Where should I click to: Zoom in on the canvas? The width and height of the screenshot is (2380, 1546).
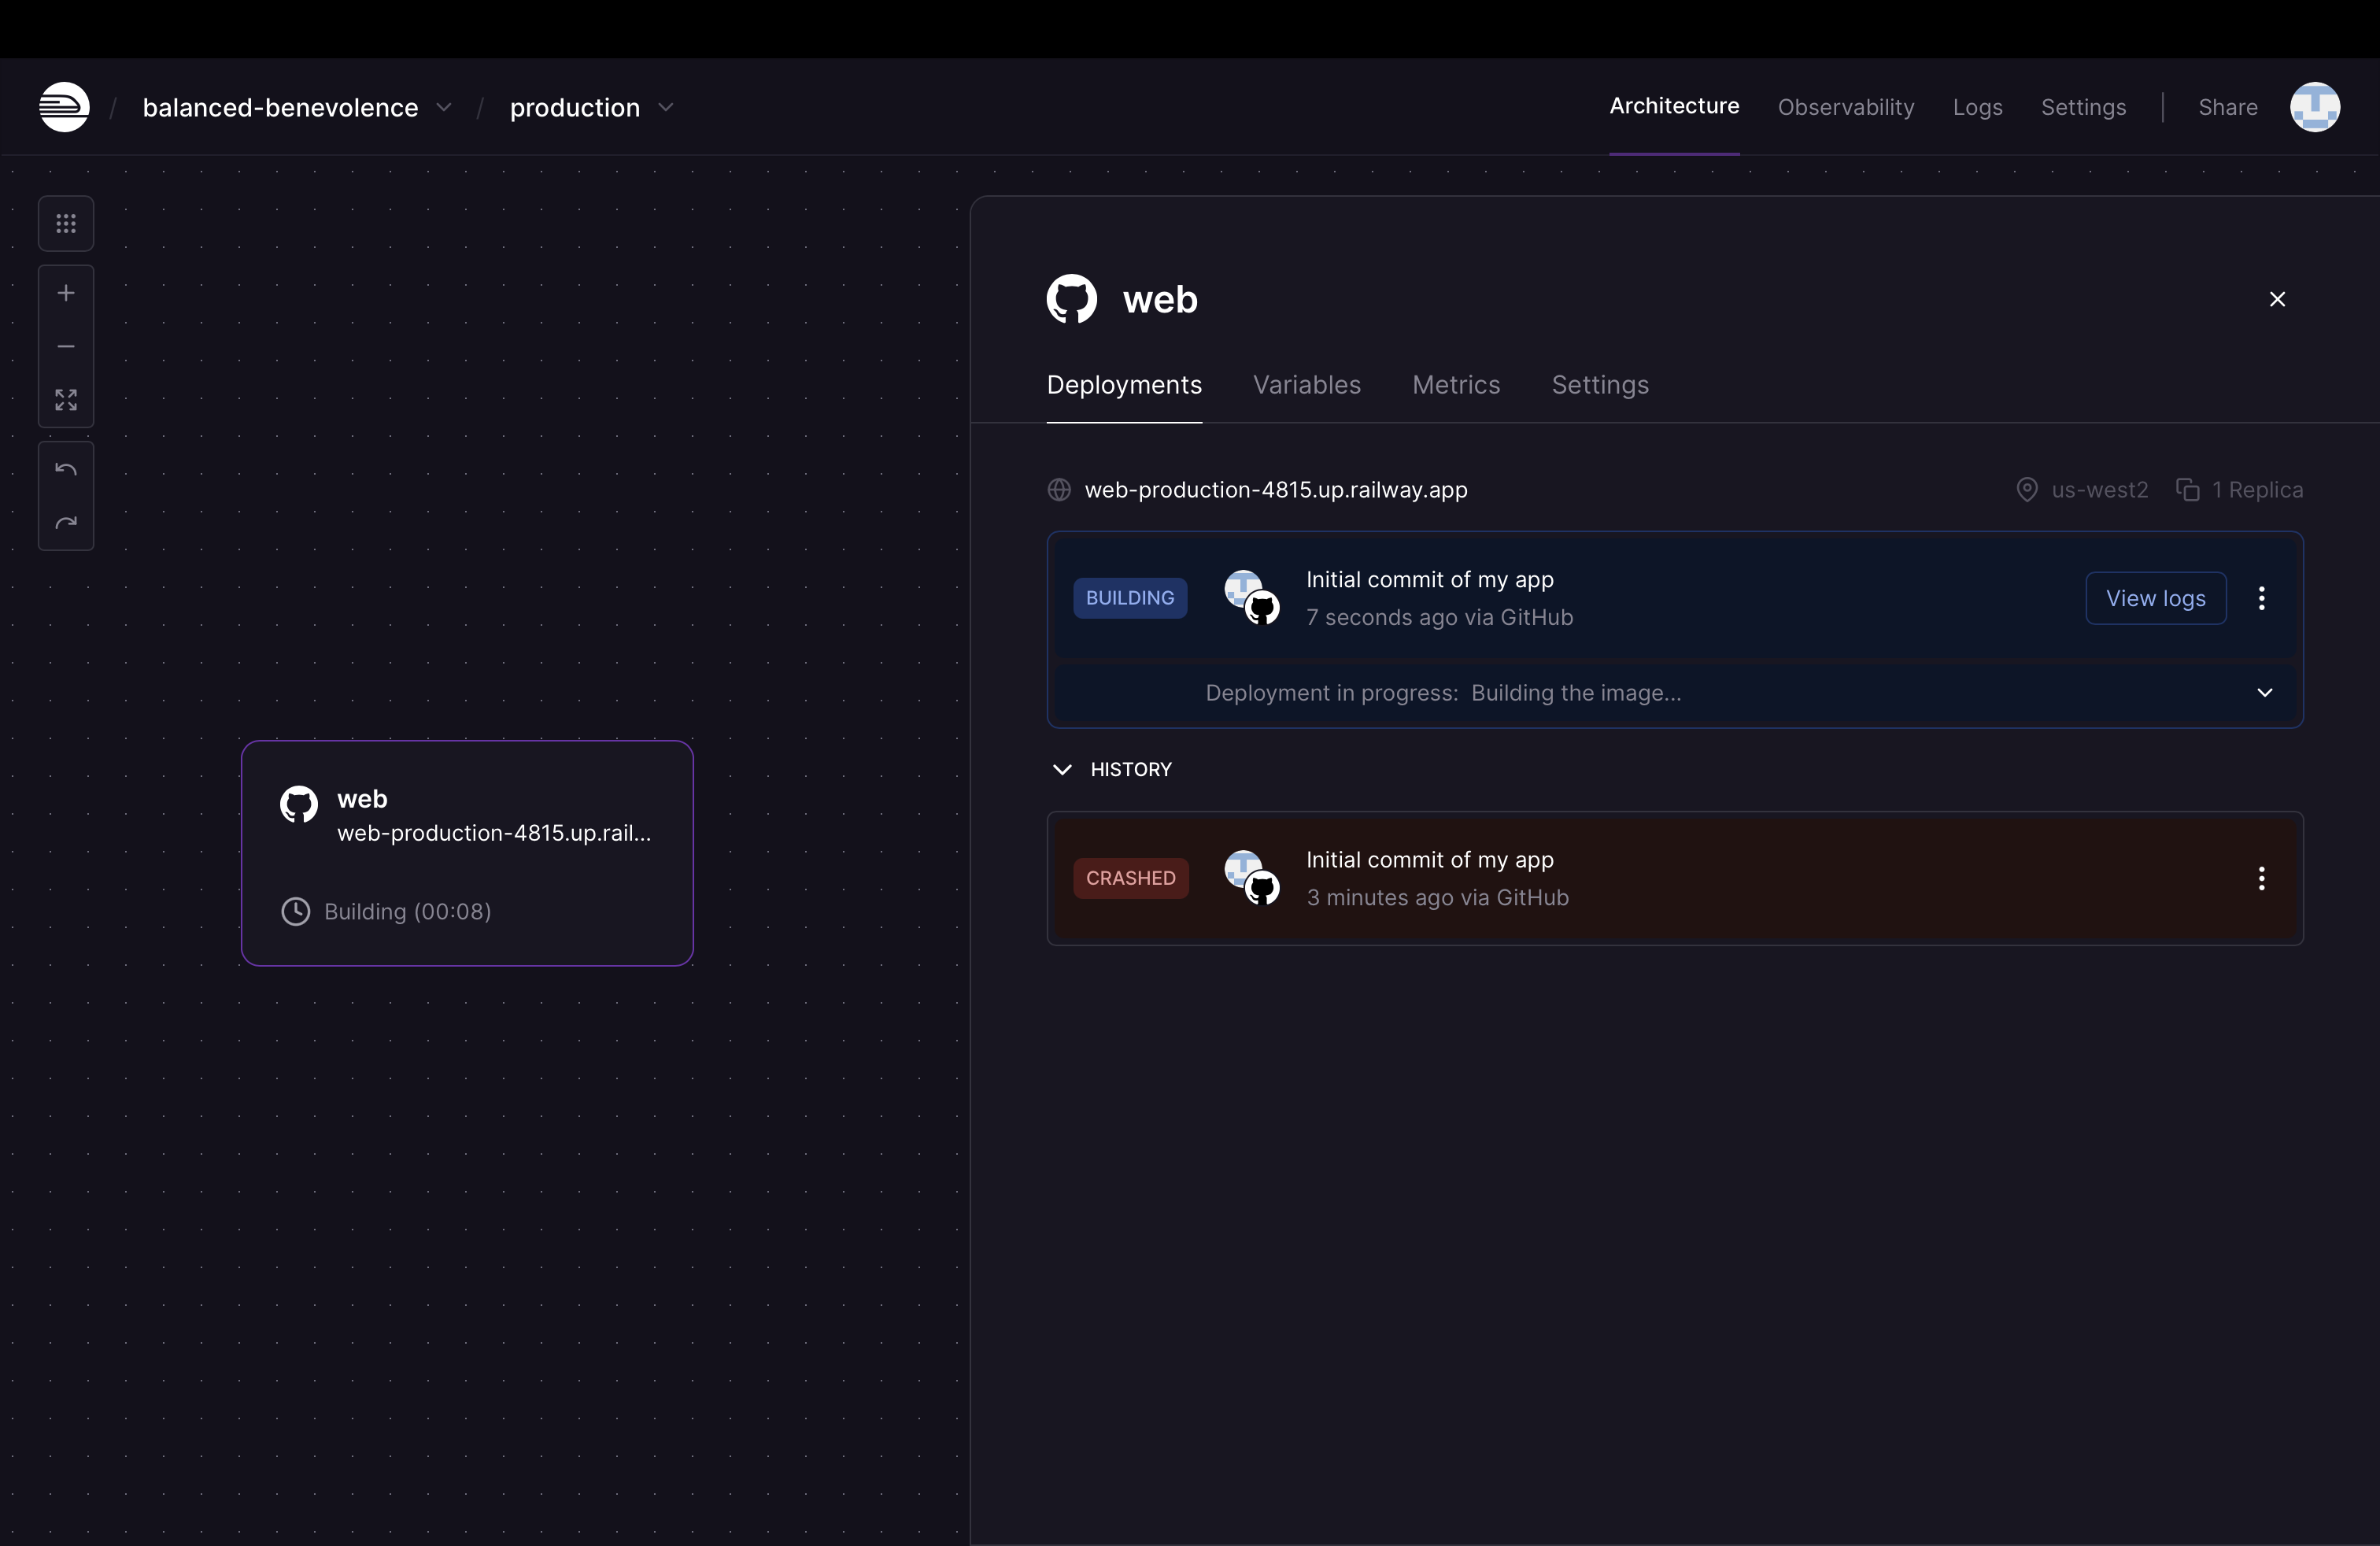tap(66, 293)
